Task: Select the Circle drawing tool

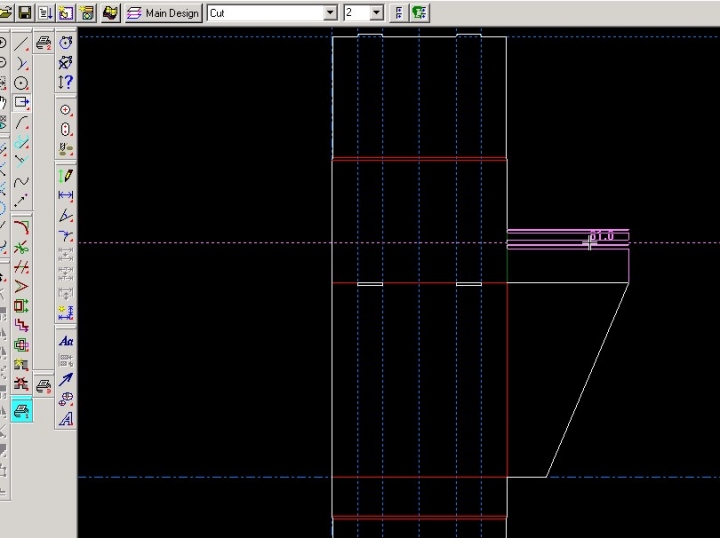Action: tap(21, 83)
